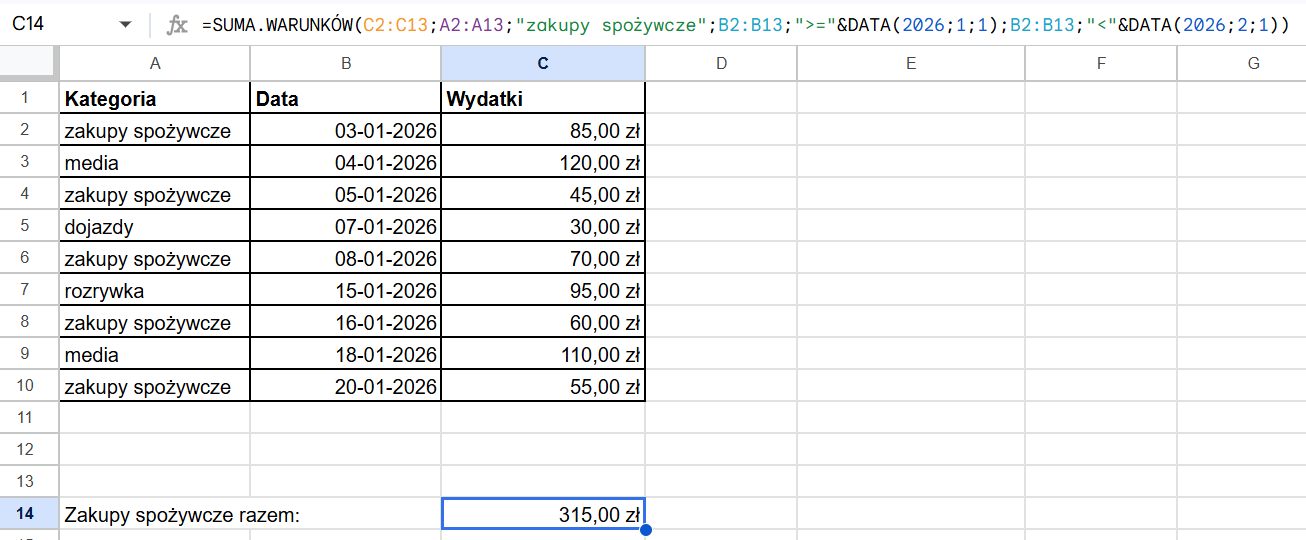Click the Data header cell
1306x540 pixels.
(346, 99)
